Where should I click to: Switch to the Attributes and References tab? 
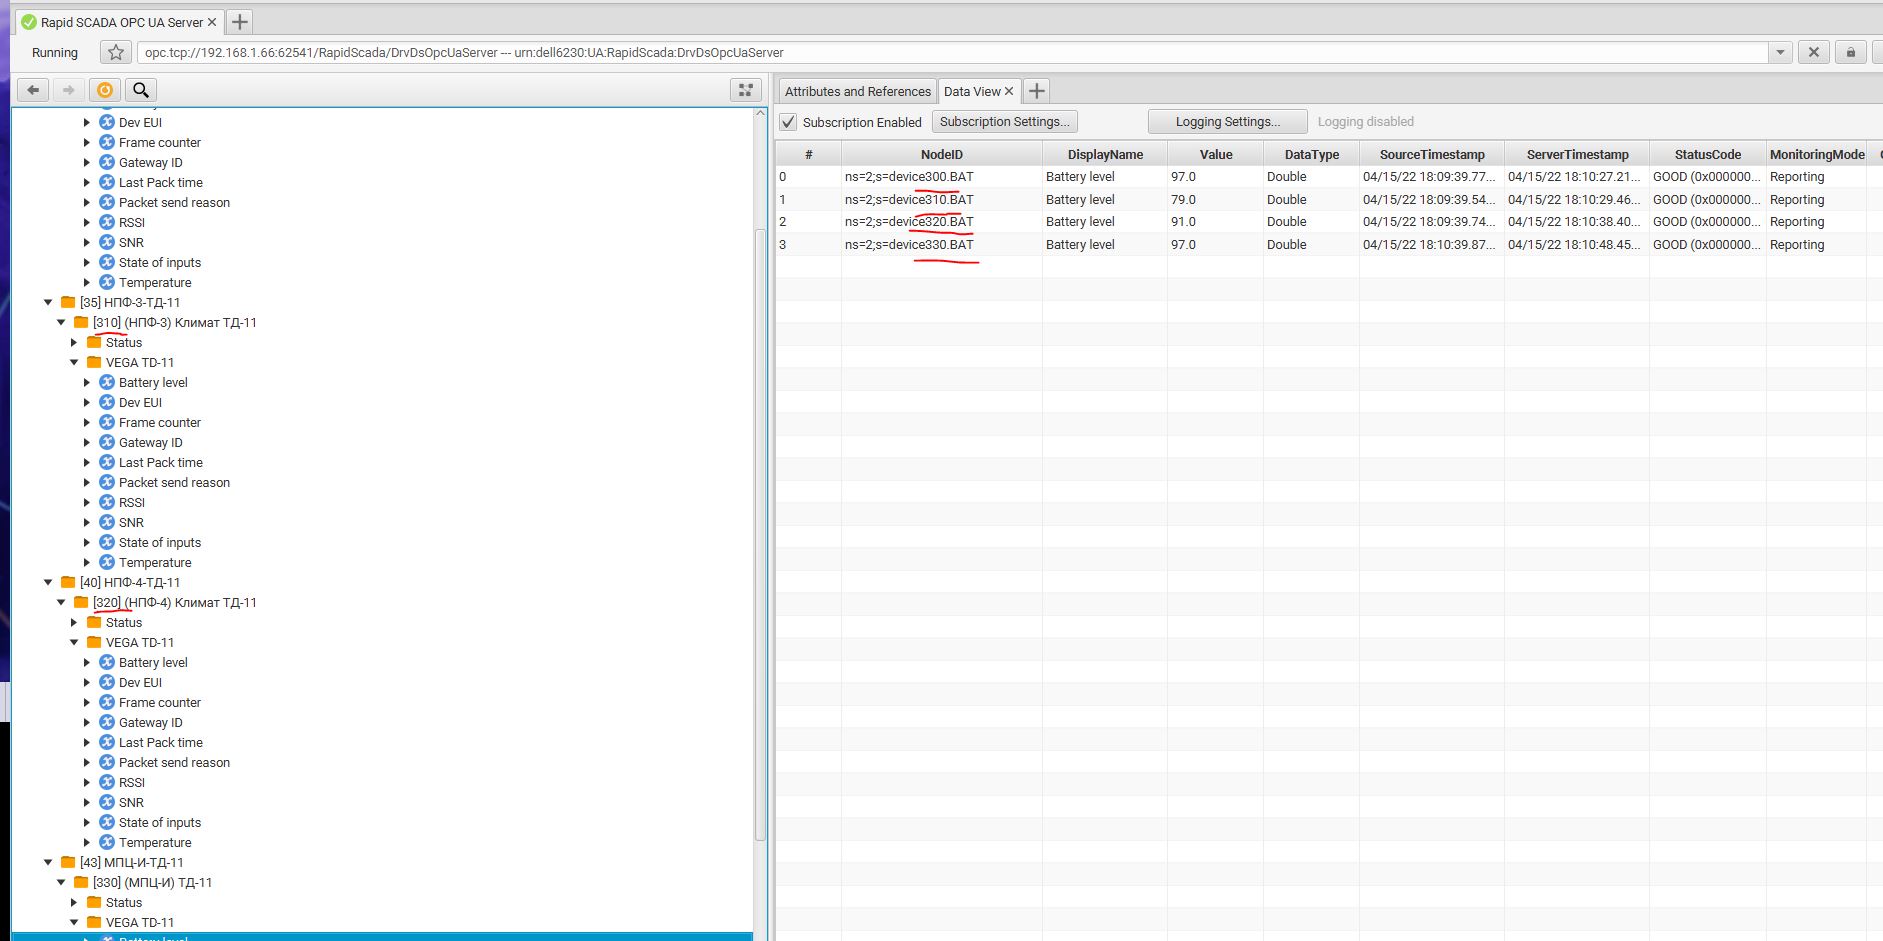[857, 91]
